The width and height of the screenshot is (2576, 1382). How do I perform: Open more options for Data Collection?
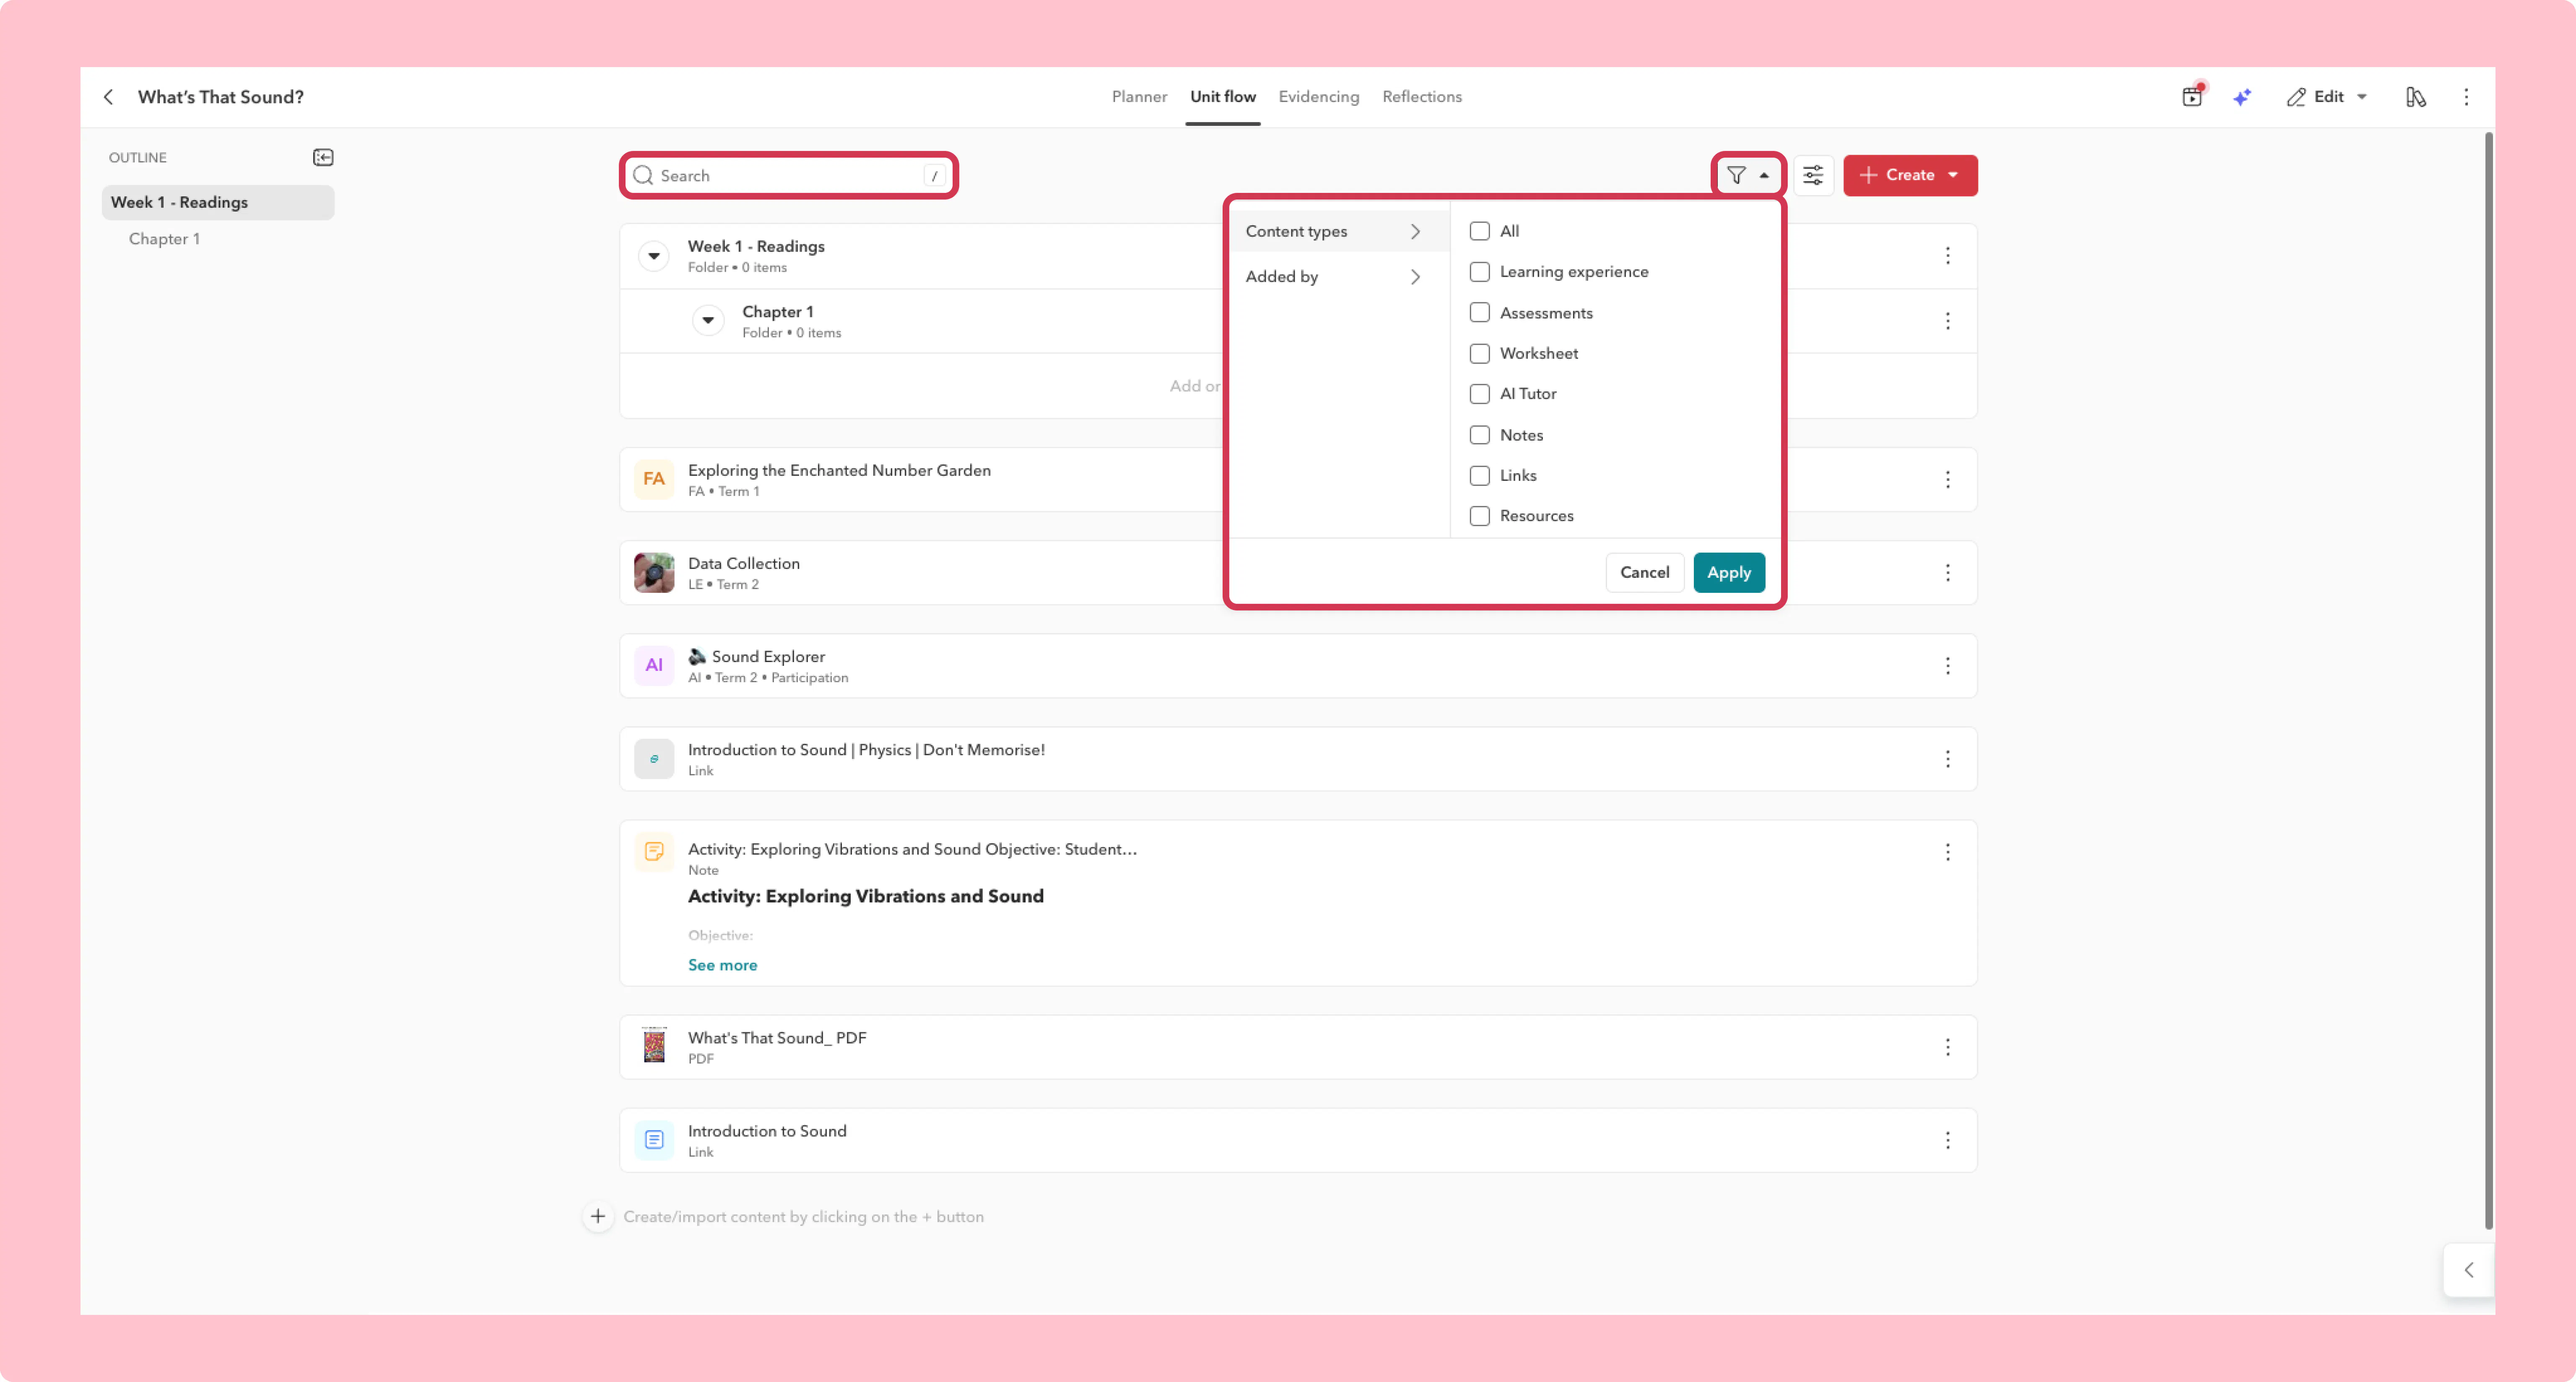tap(1948, 573)
